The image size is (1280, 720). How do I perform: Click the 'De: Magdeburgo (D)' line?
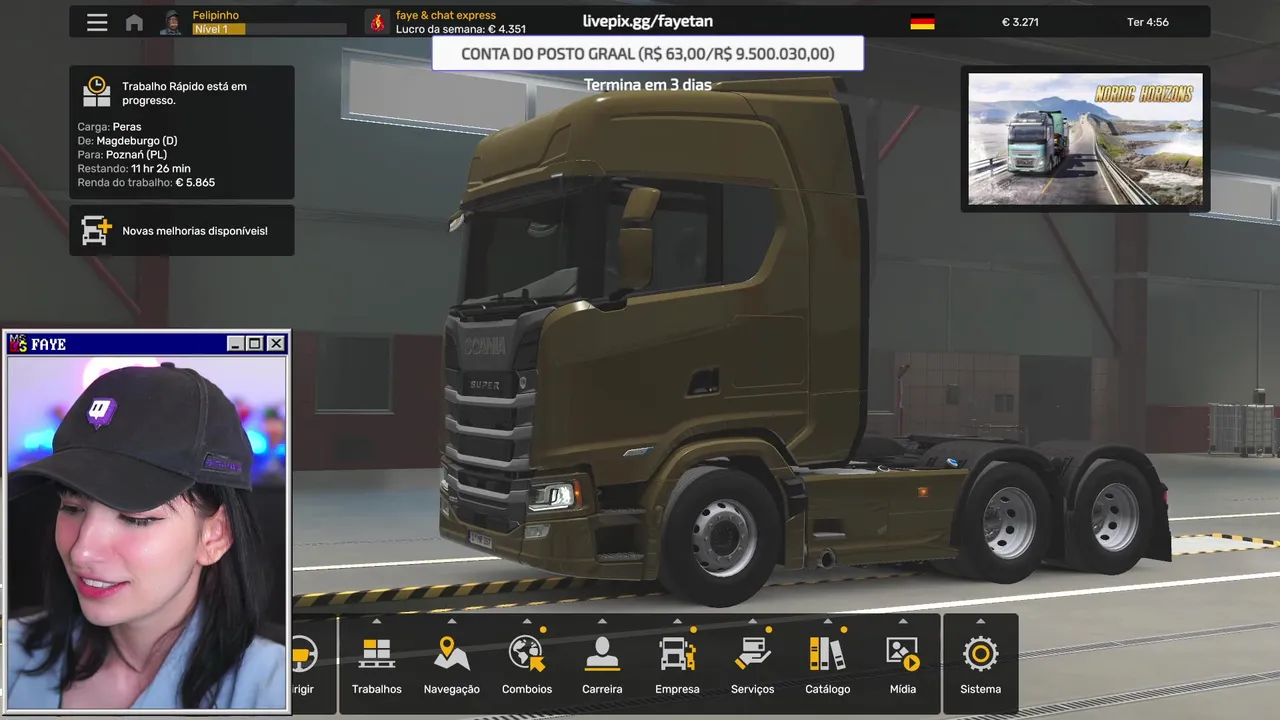(x=127, y=141)
